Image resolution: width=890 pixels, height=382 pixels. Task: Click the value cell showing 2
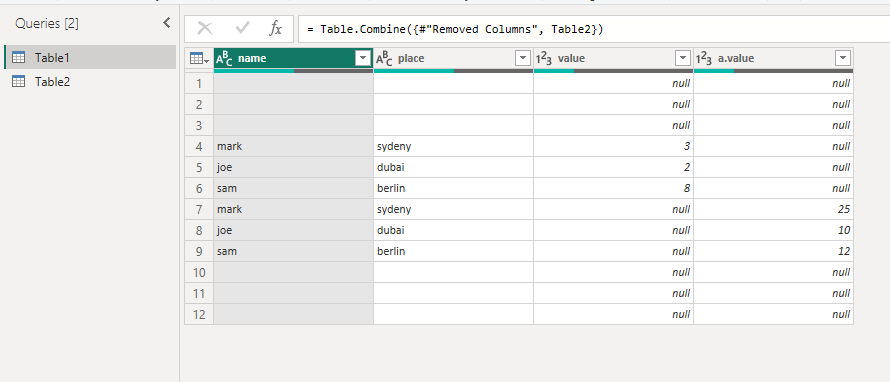pos(614,167)
